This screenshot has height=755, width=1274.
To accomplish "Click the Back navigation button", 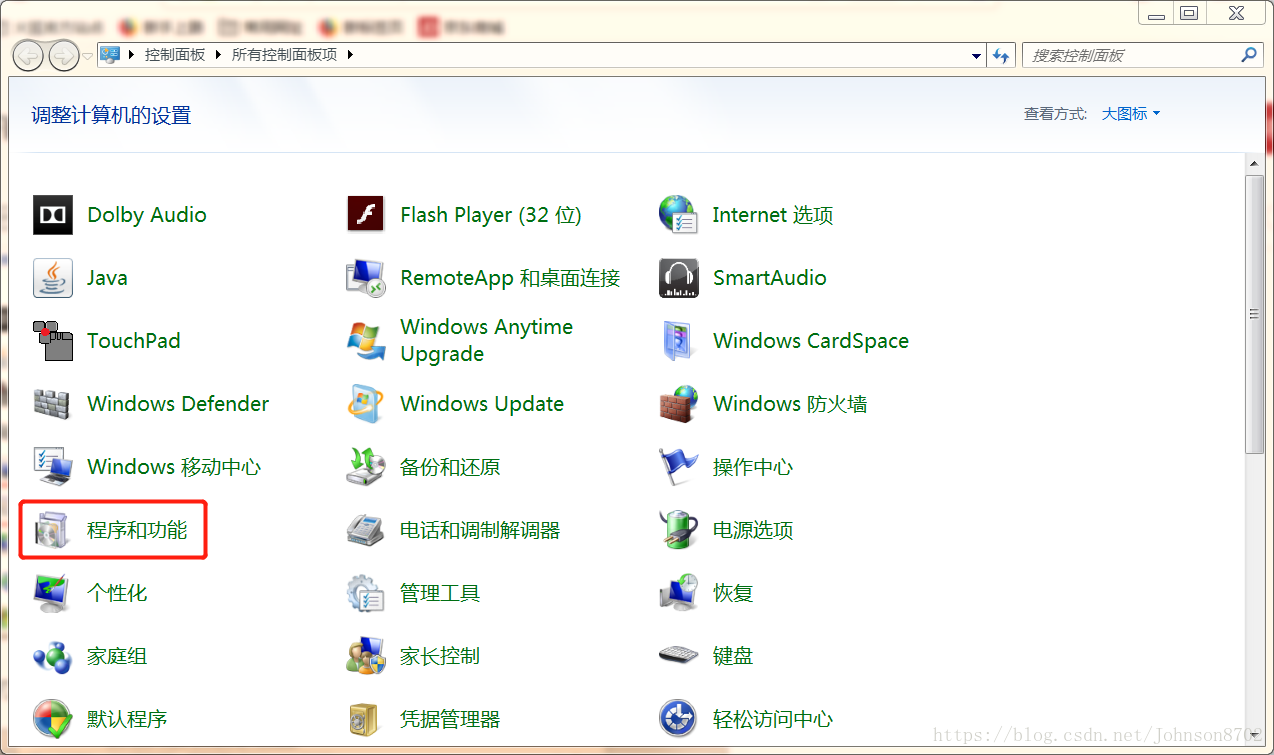I will point(28,55).
